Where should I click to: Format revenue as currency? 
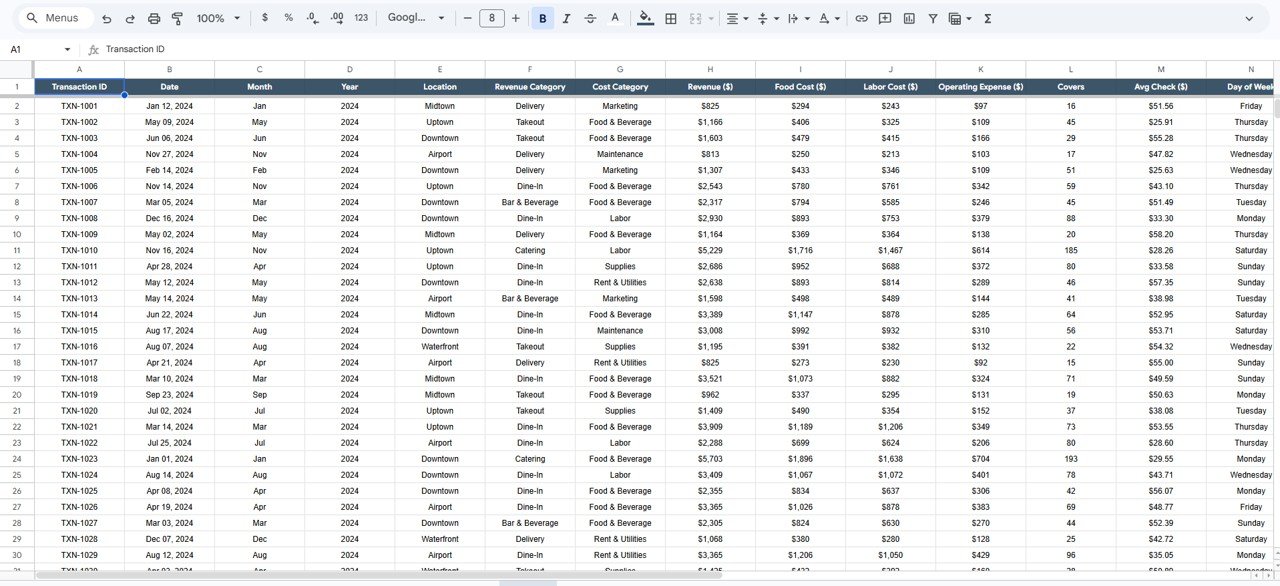264,18
